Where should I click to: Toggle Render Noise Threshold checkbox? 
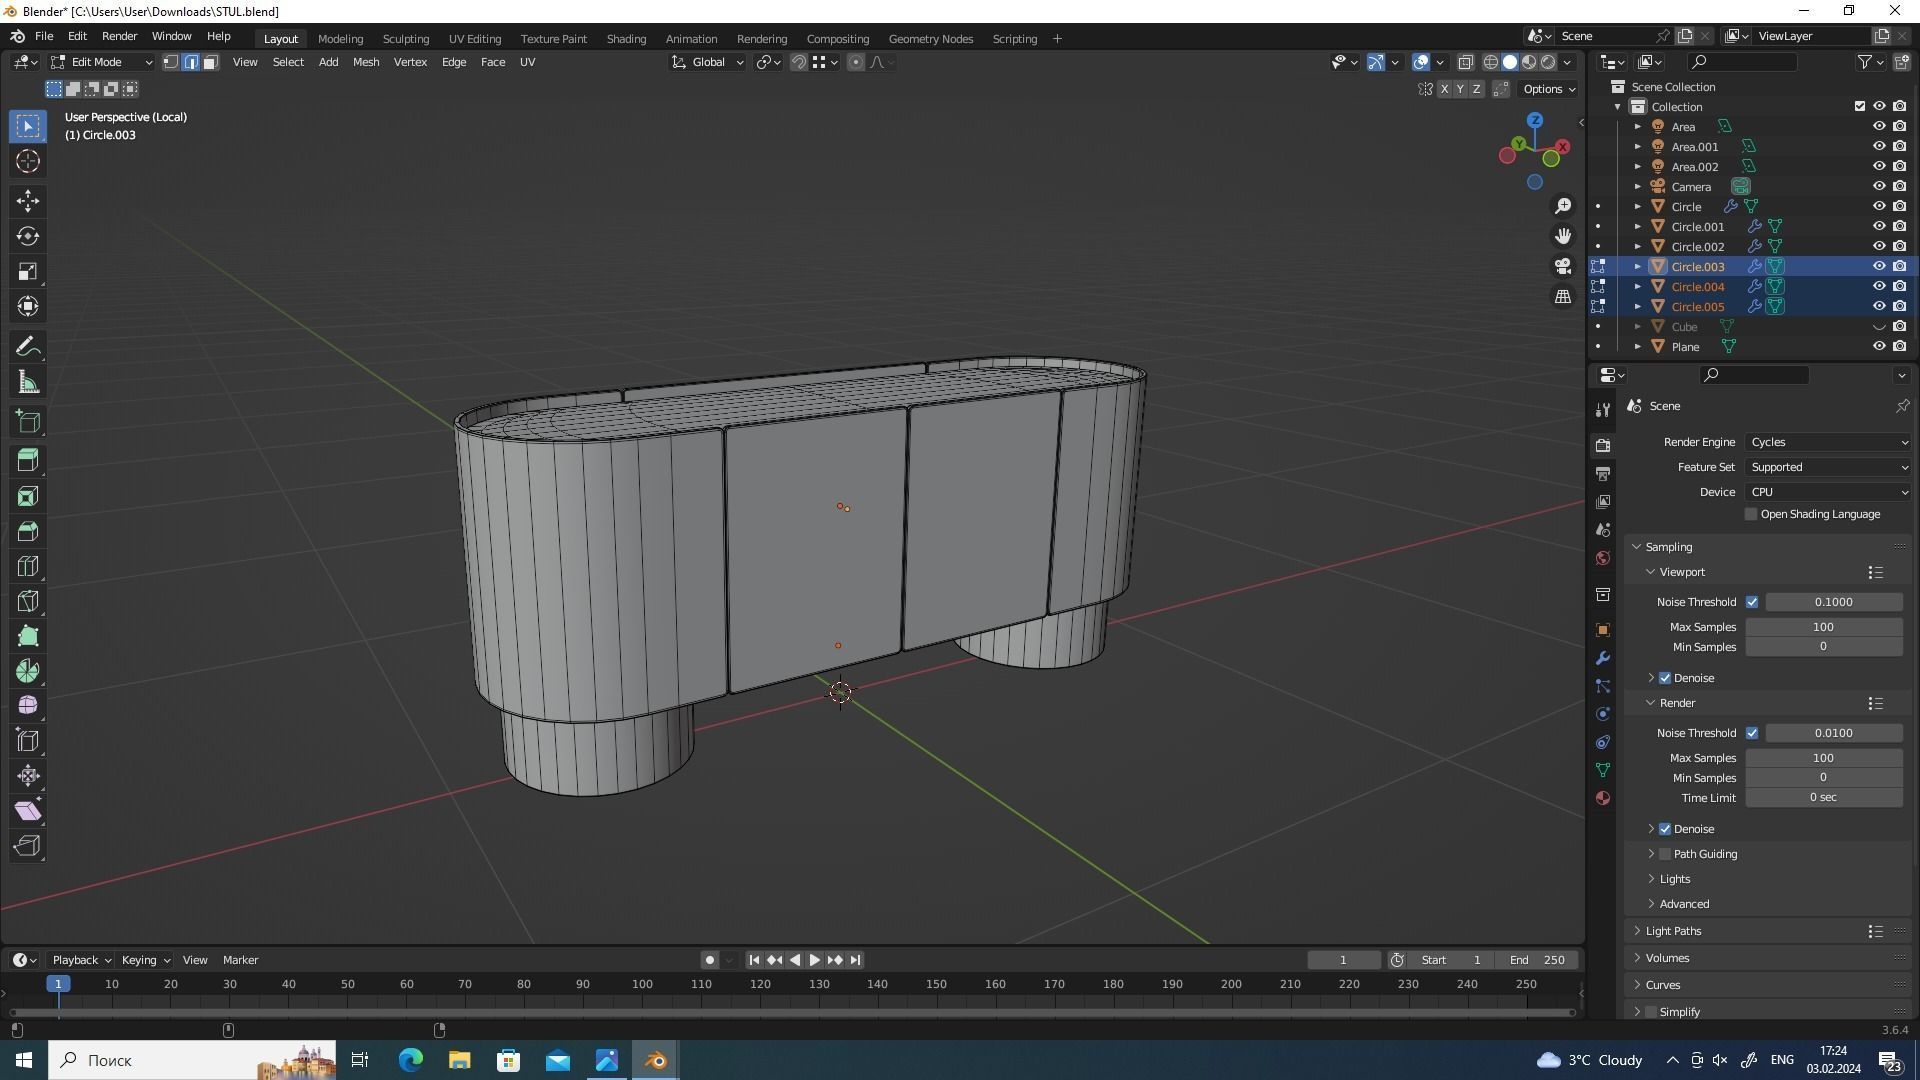pyautogui.click(x=1751, y=733)
